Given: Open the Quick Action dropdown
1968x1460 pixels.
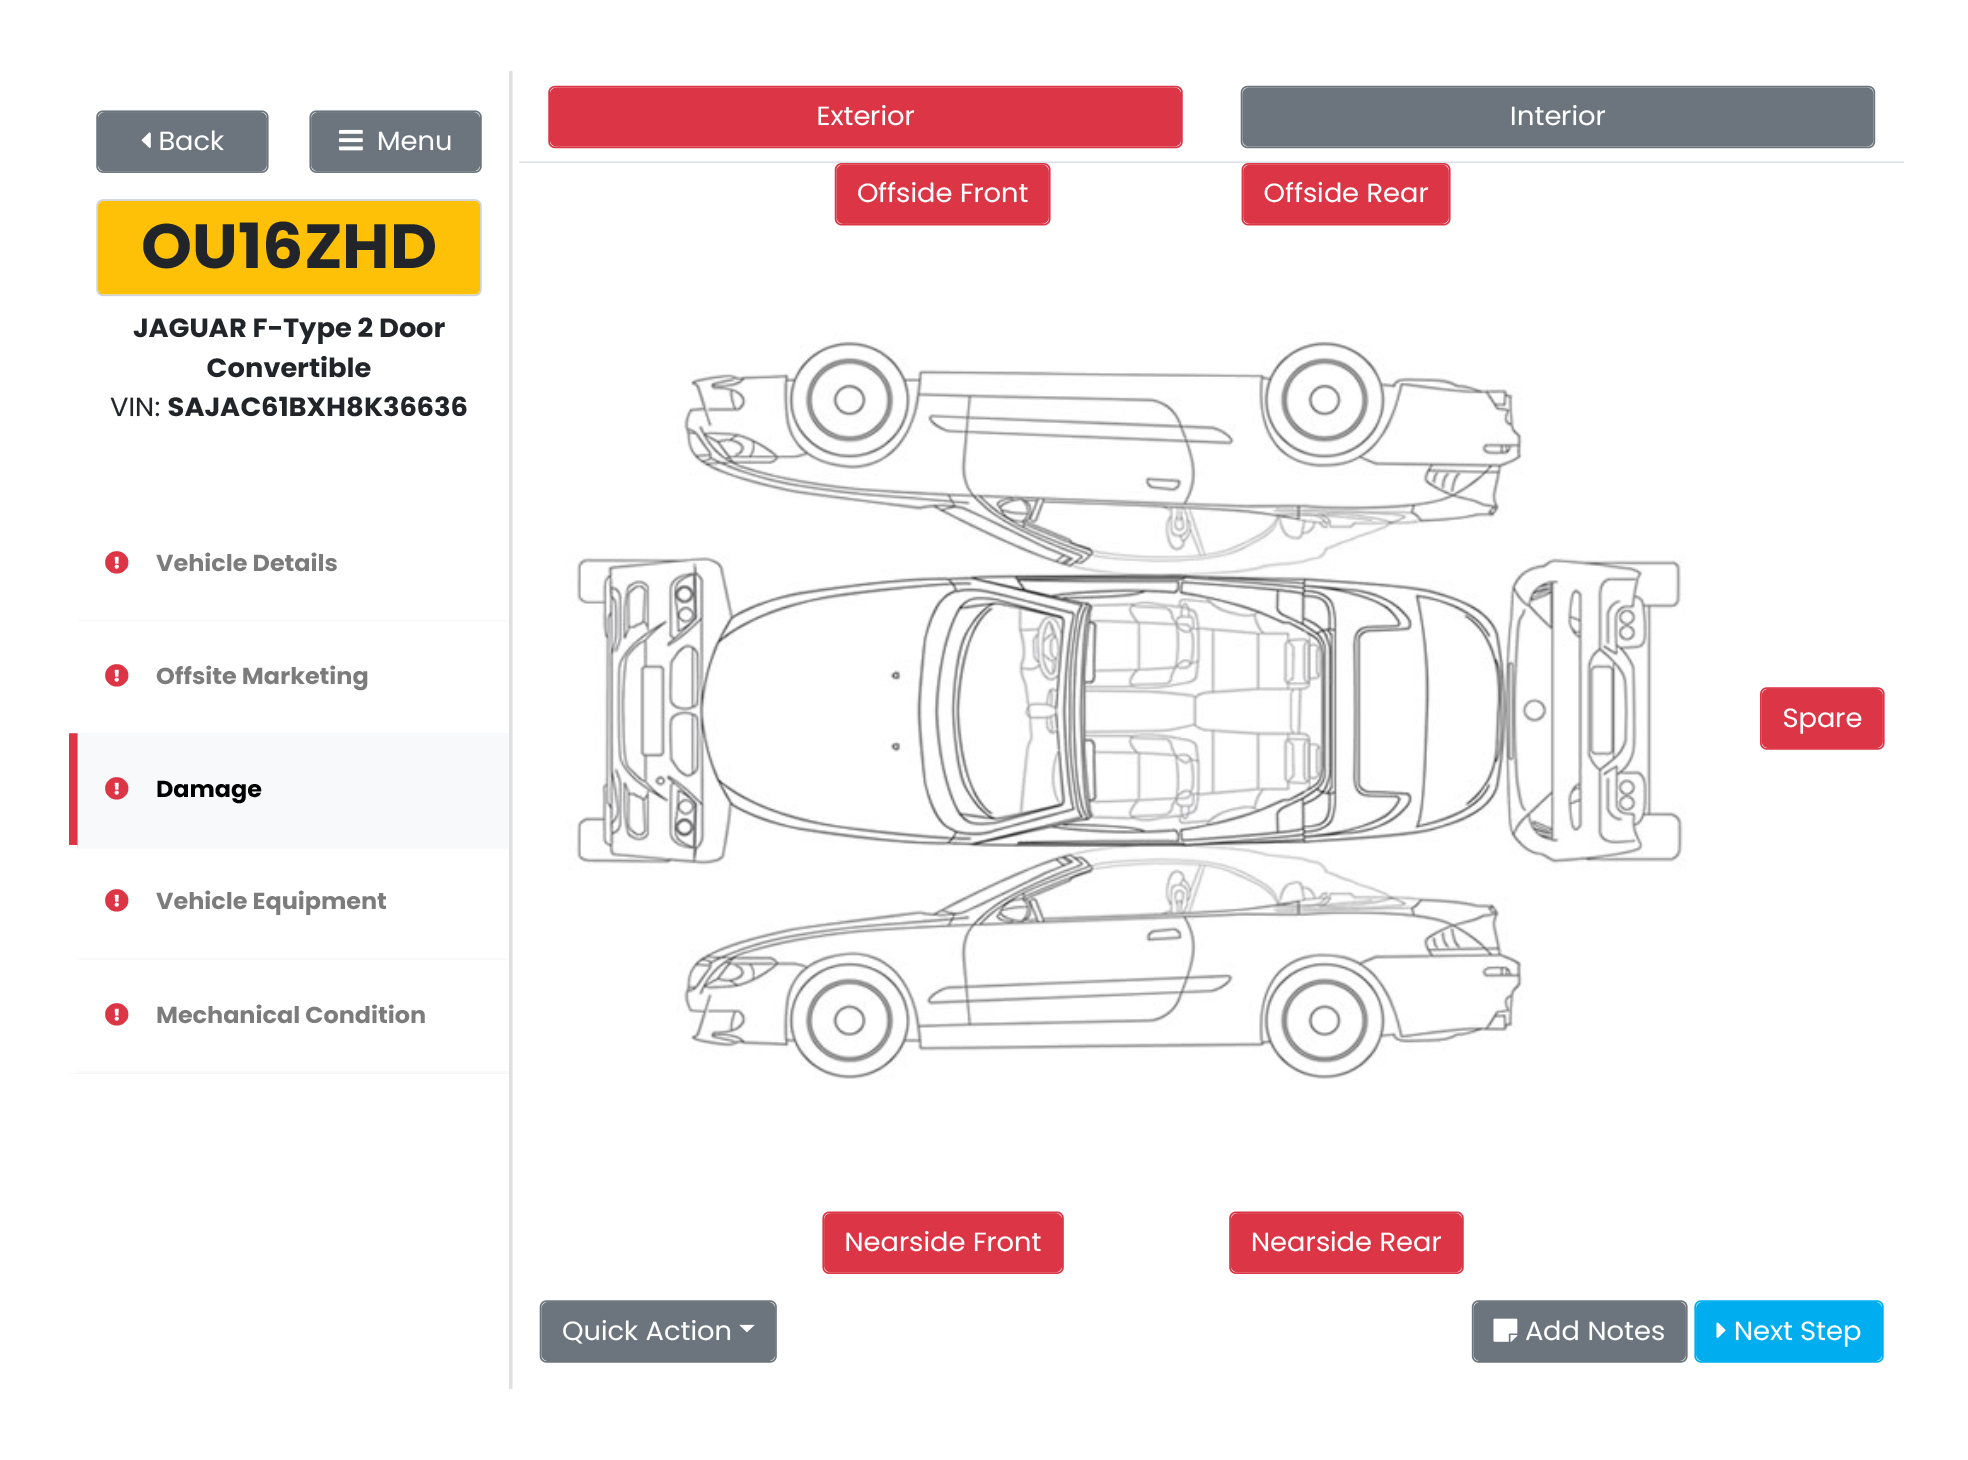Looking at the screenshot, I should point(658,1331).
